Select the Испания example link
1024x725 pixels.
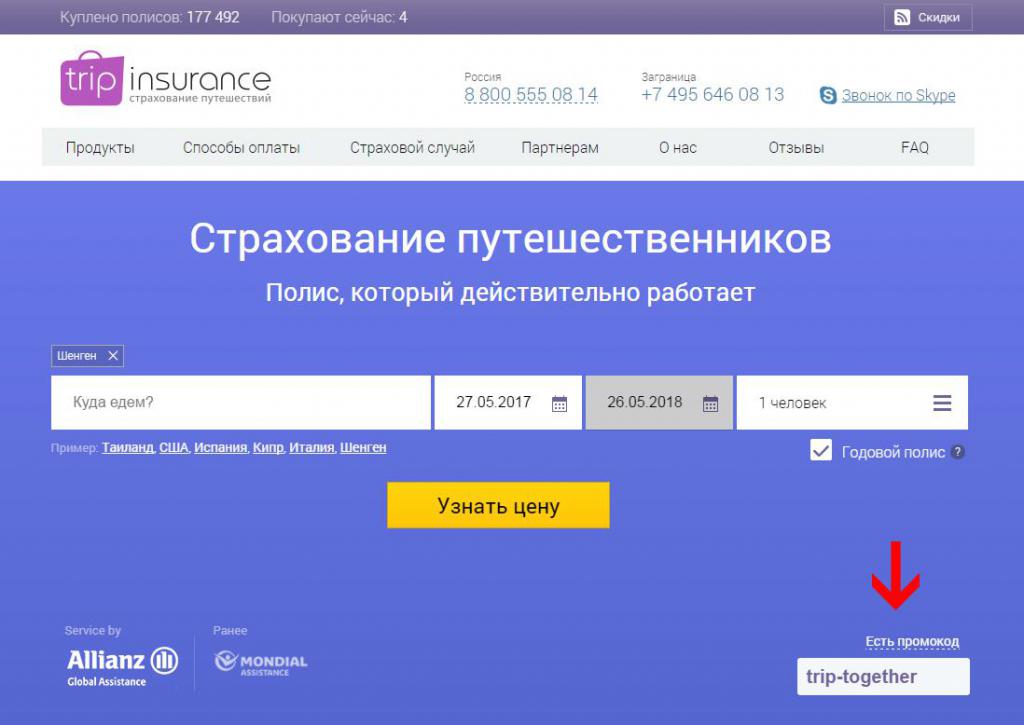pyautogui.click(x=220, y=447)
